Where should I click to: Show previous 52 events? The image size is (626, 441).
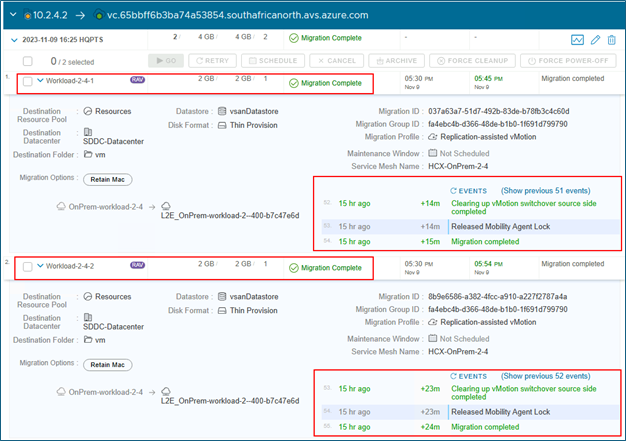click(x=545, y=376)
